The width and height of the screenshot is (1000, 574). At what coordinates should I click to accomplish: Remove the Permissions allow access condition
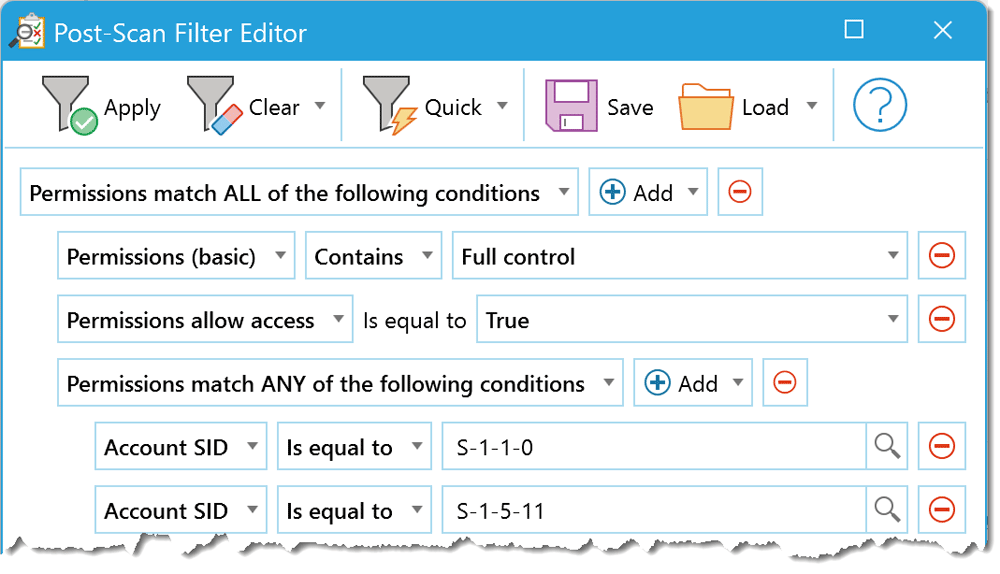pos(941,319)
